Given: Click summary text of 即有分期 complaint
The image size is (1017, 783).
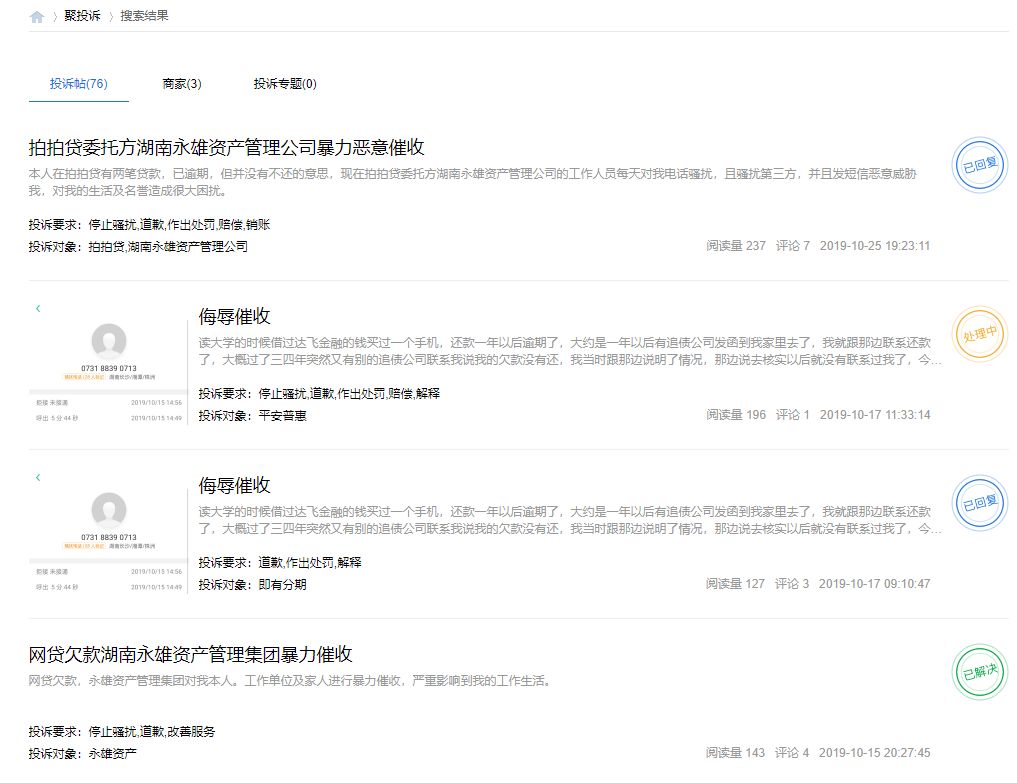Looking at the screenshot, I should [x=570, y=520].
